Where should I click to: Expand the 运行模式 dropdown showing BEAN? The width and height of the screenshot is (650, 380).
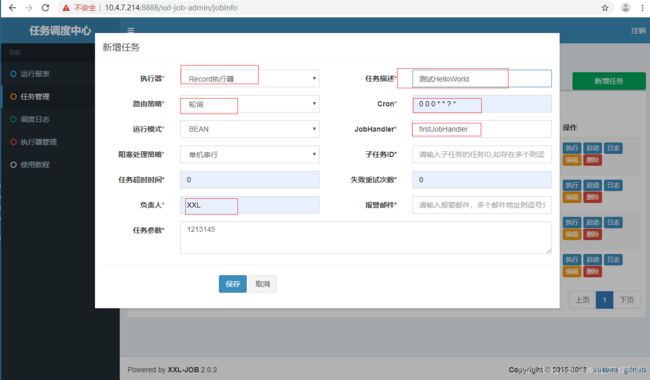click(250, 129)
